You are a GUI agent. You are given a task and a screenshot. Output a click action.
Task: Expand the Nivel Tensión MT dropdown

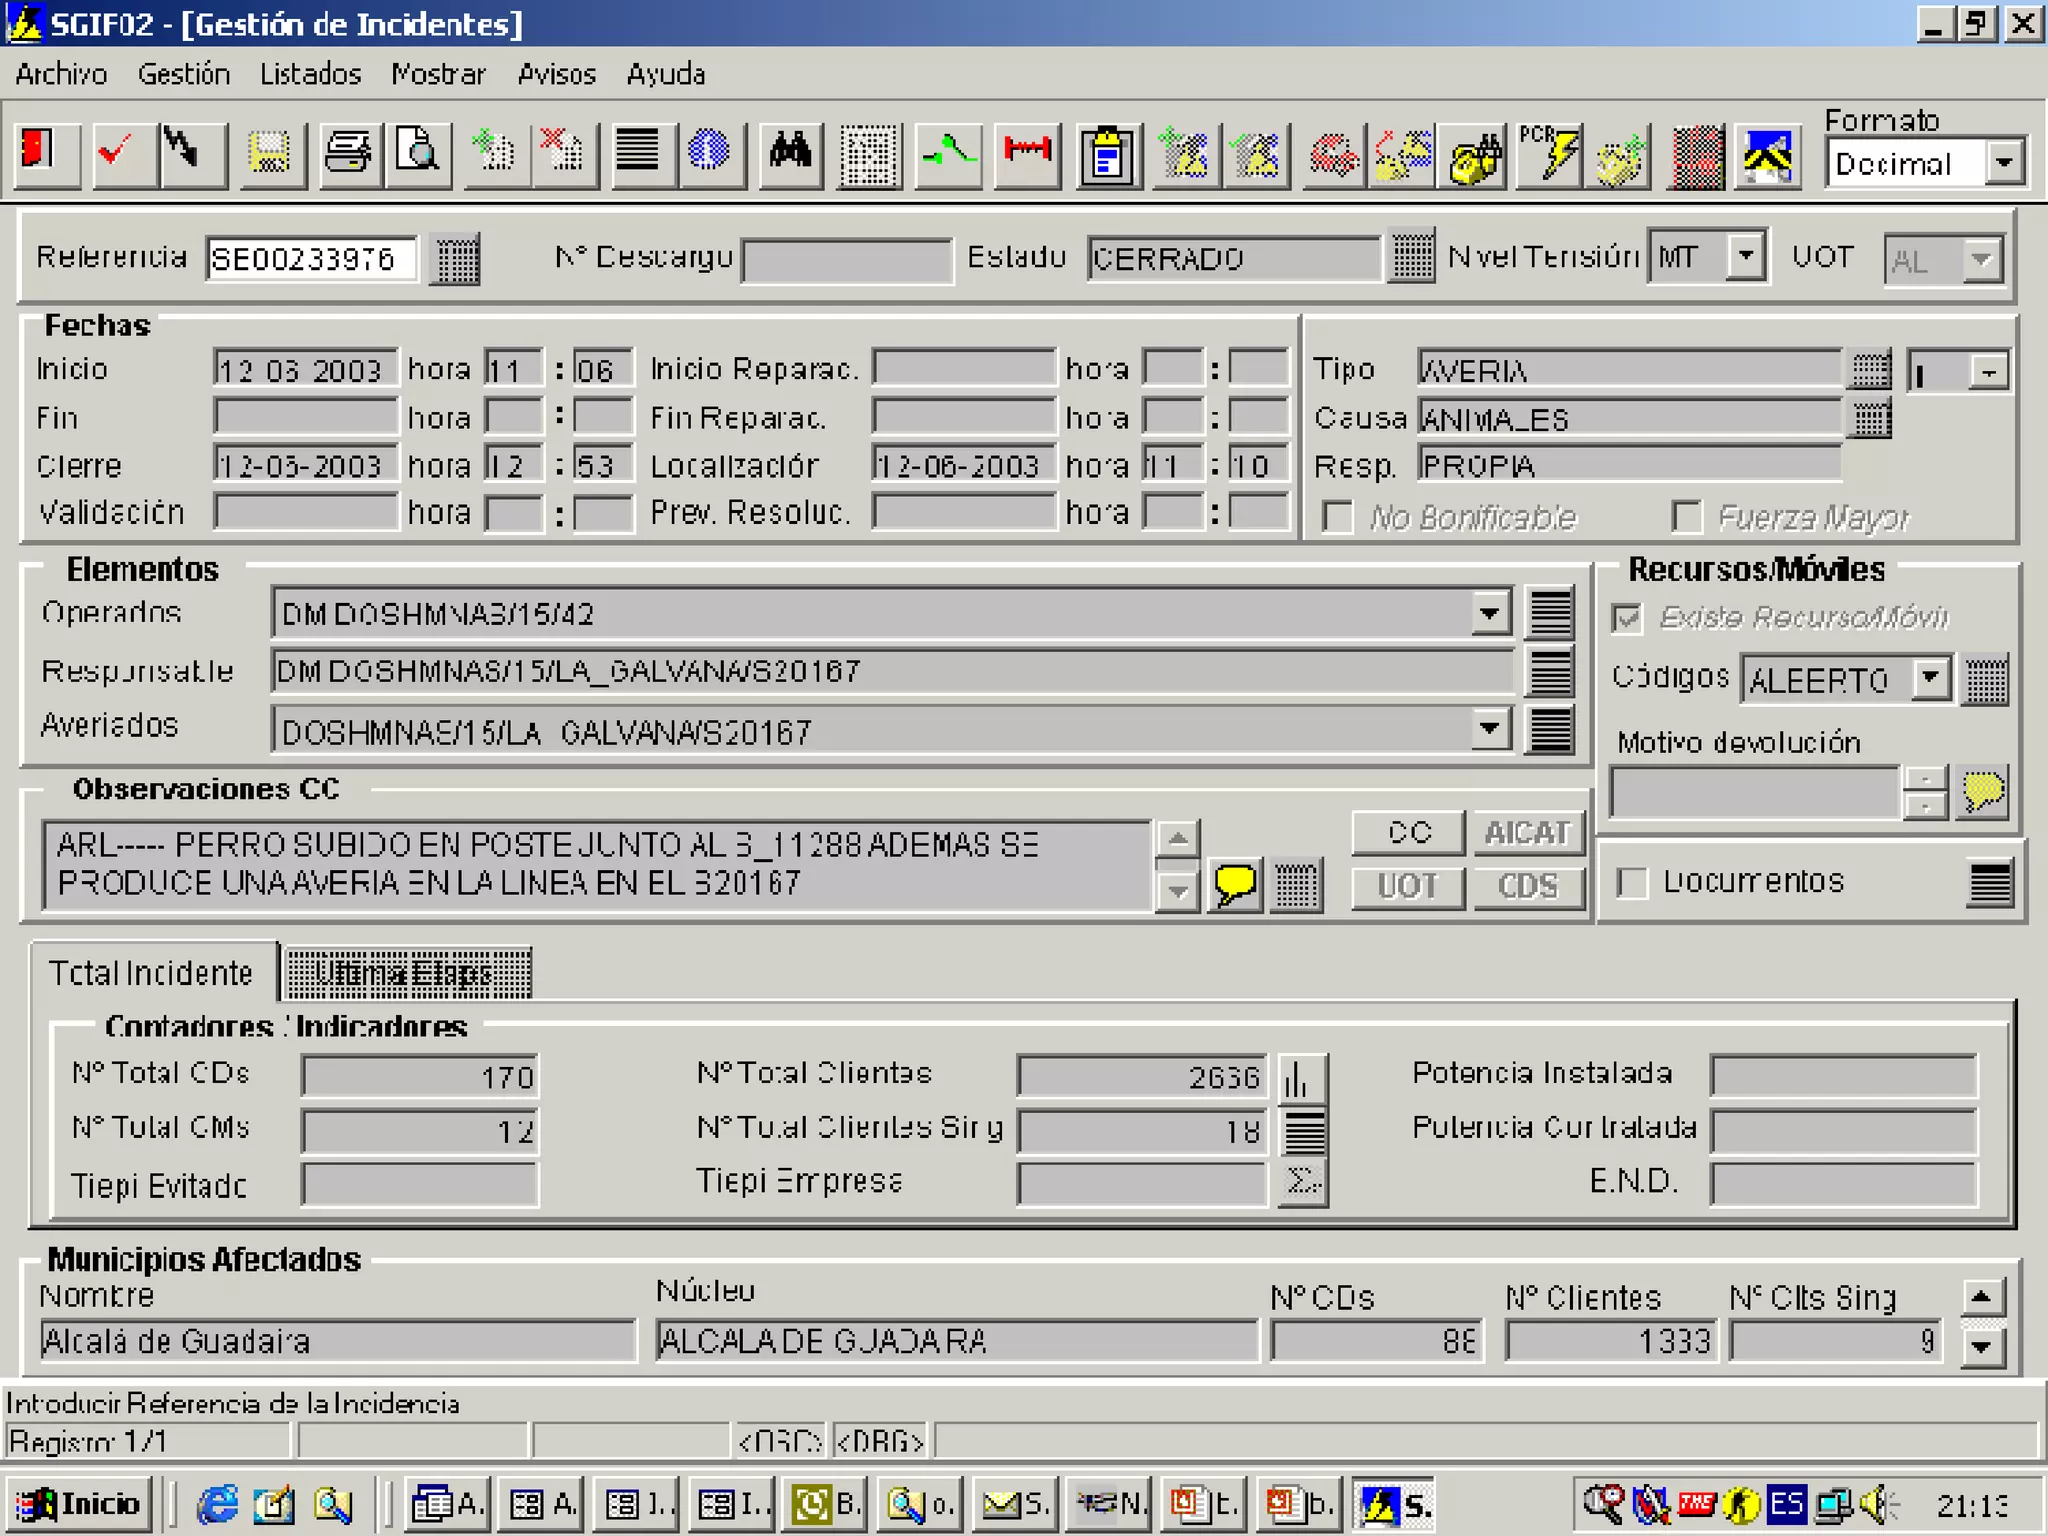tap(1746, 257)
